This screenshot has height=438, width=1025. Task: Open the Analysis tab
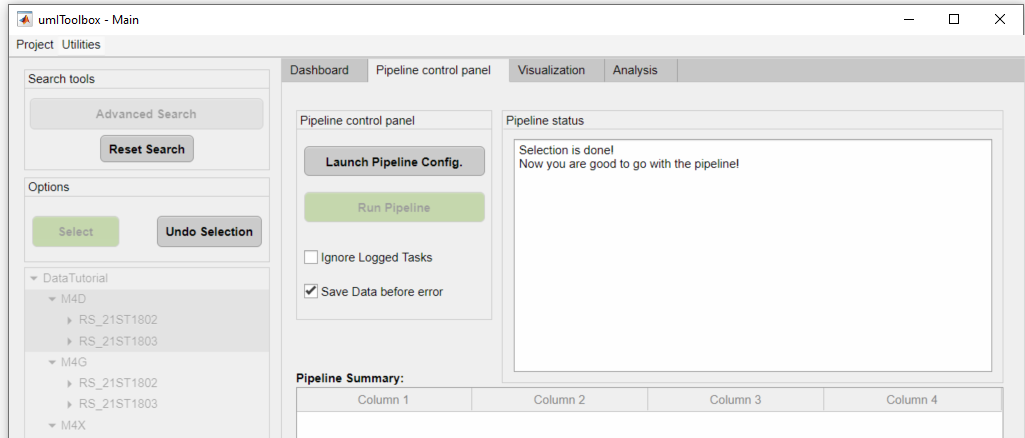coord(635,70)
